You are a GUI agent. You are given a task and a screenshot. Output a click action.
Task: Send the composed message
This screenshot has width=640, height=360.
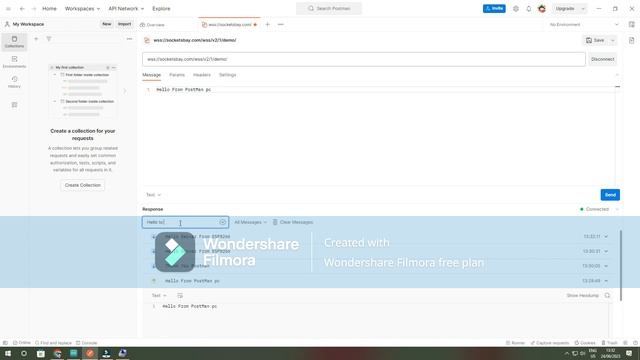610,195
